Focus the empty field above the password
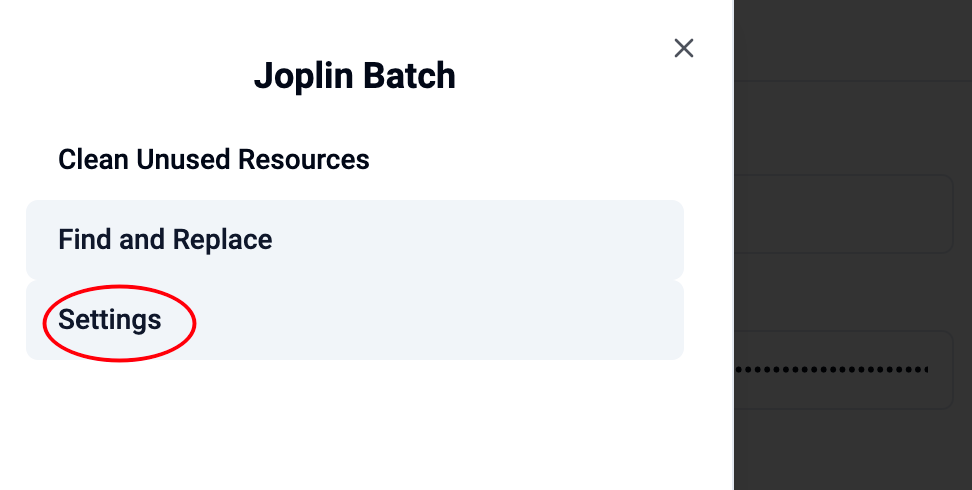 (x=844, y=214)
